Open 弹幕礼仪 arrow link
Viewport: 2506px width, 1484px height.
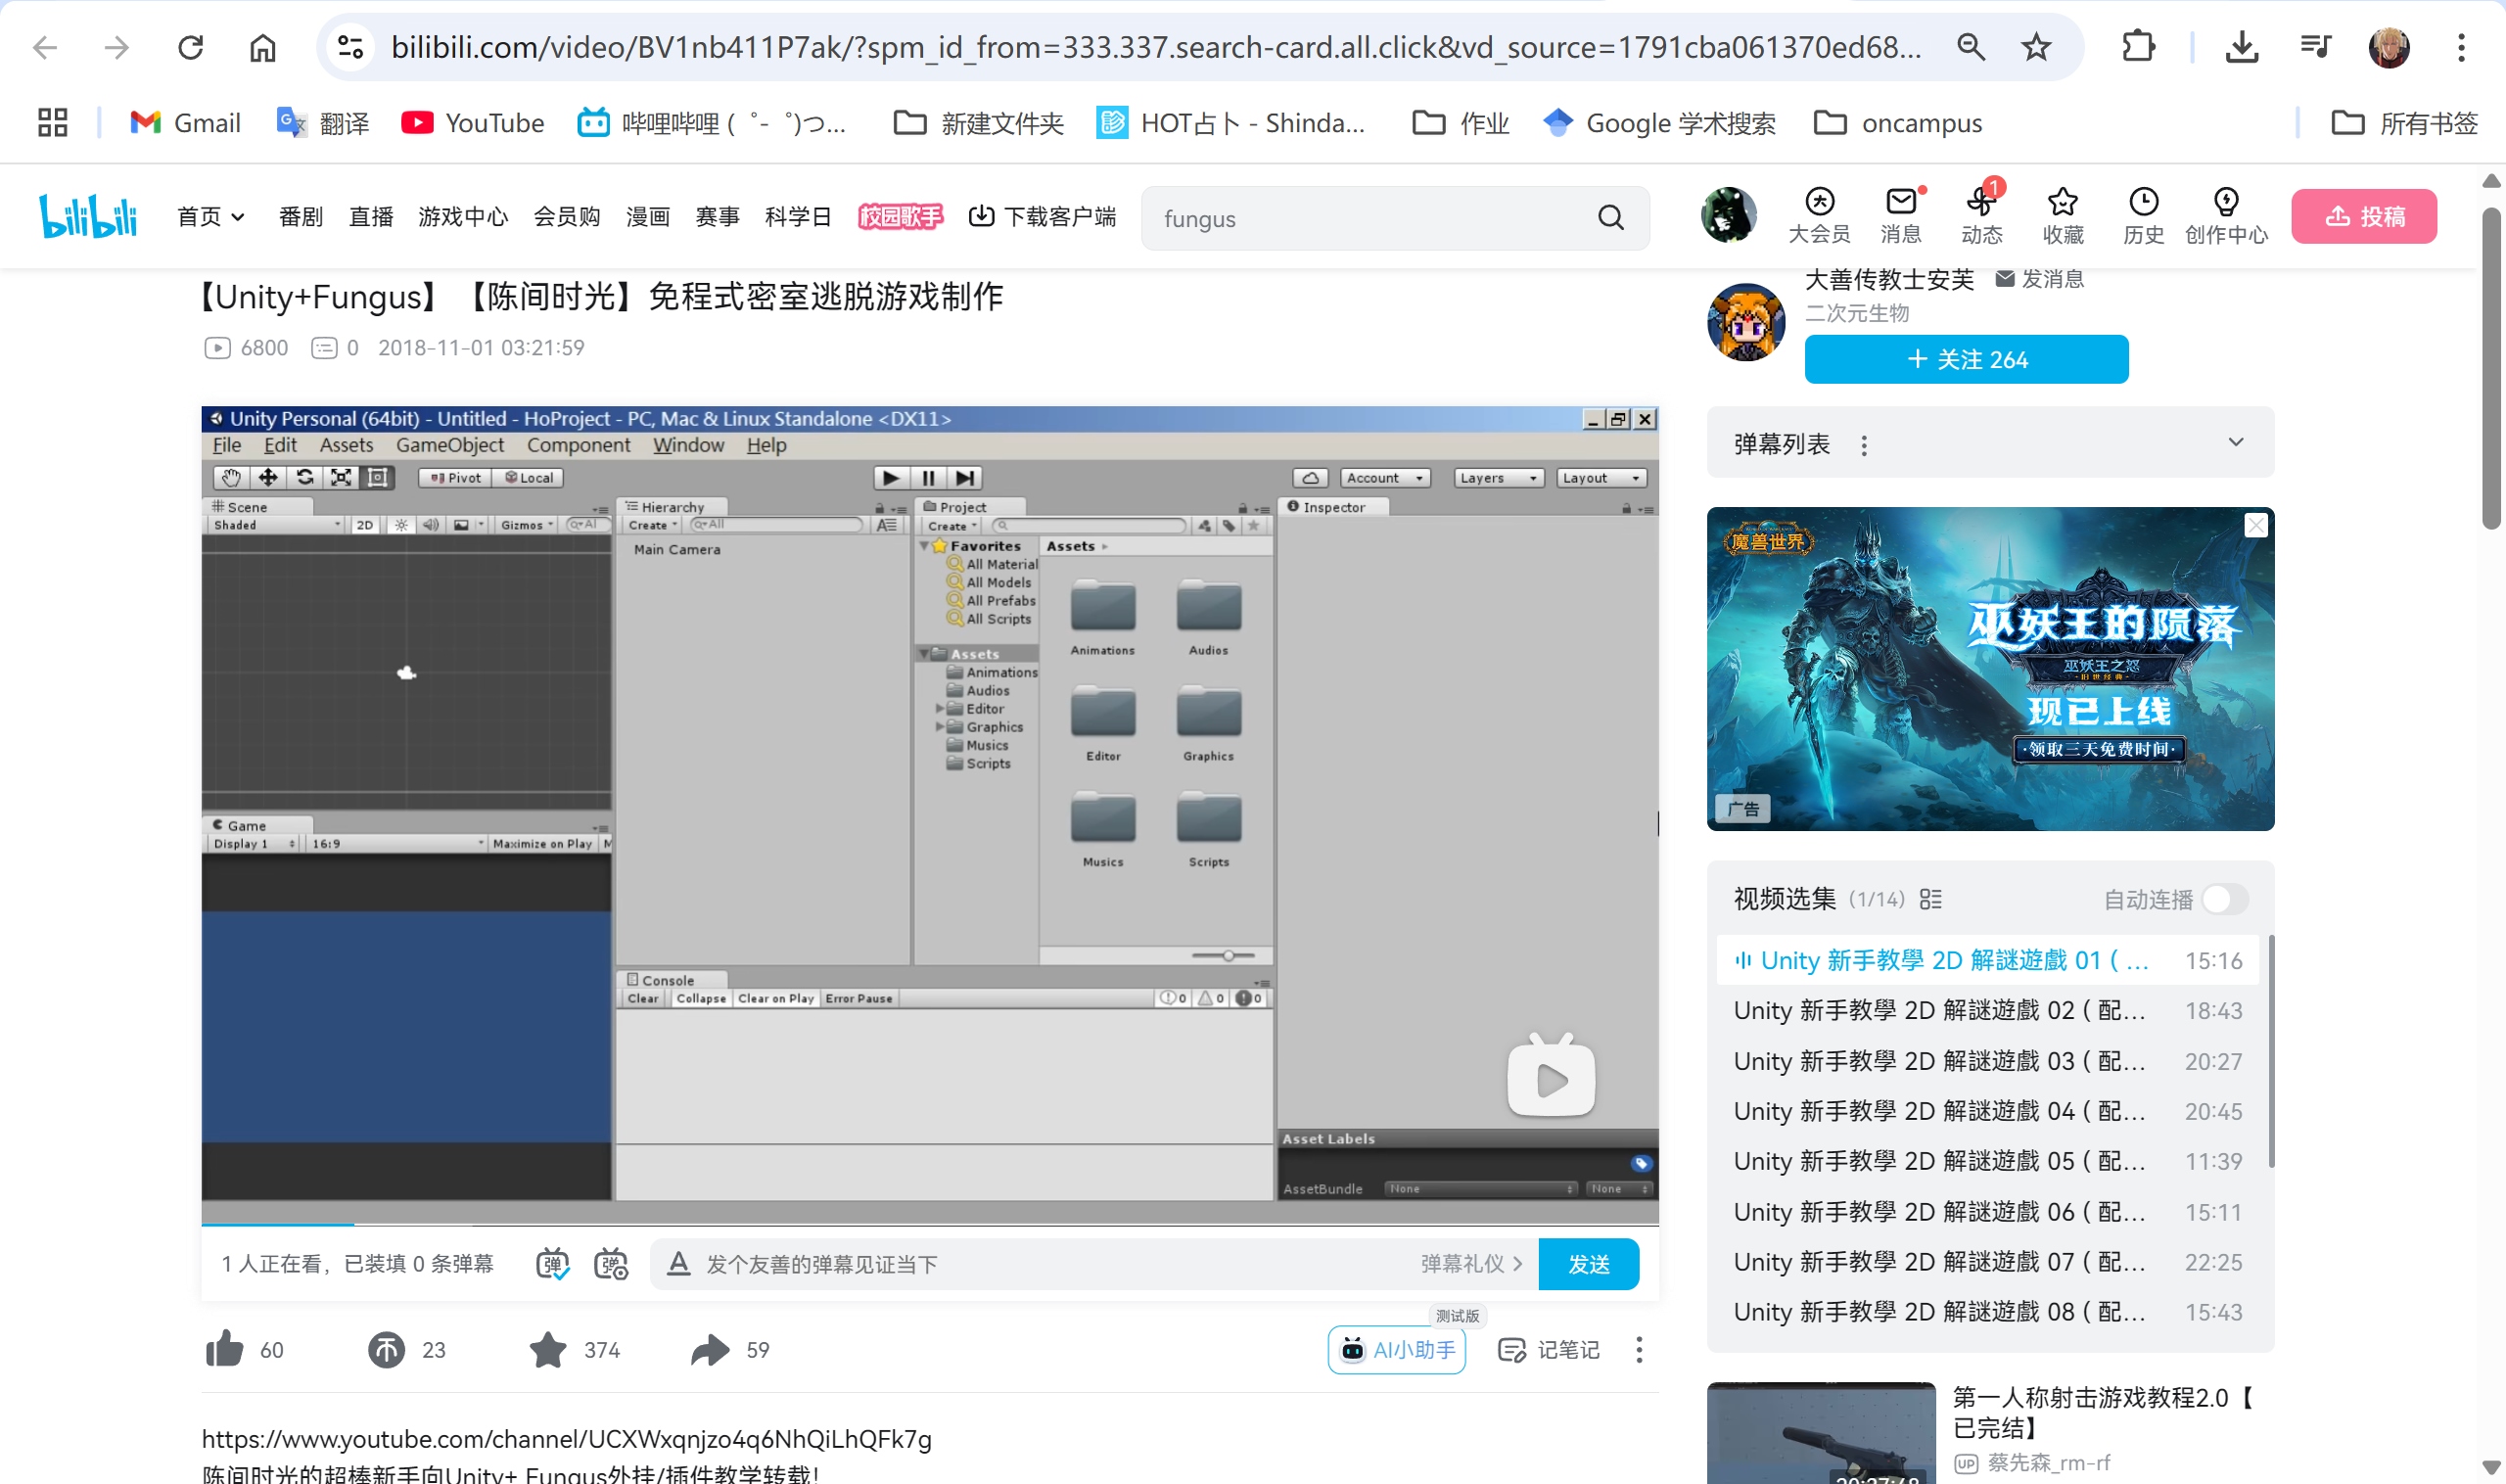pos(1472,1264)
